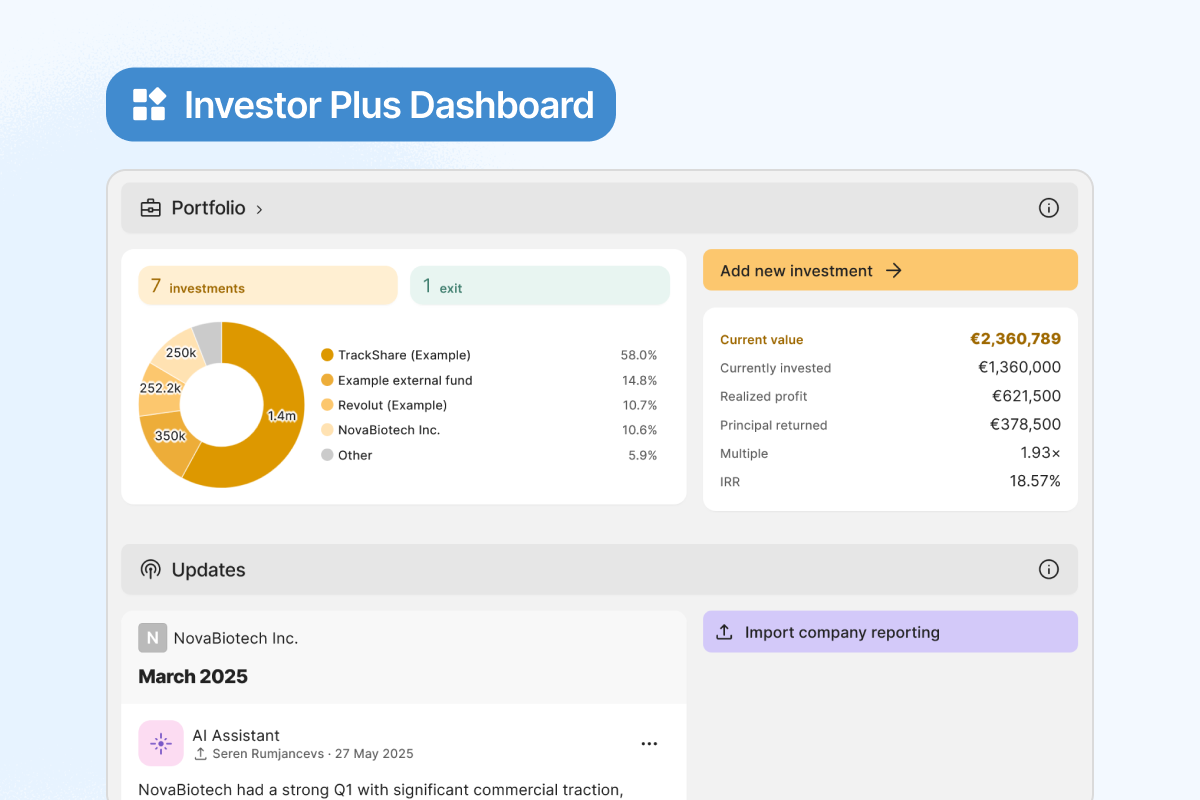Open the Updates section info icon
The width and height of the screenshot is (1200, 800).
tap(1048, 570)
